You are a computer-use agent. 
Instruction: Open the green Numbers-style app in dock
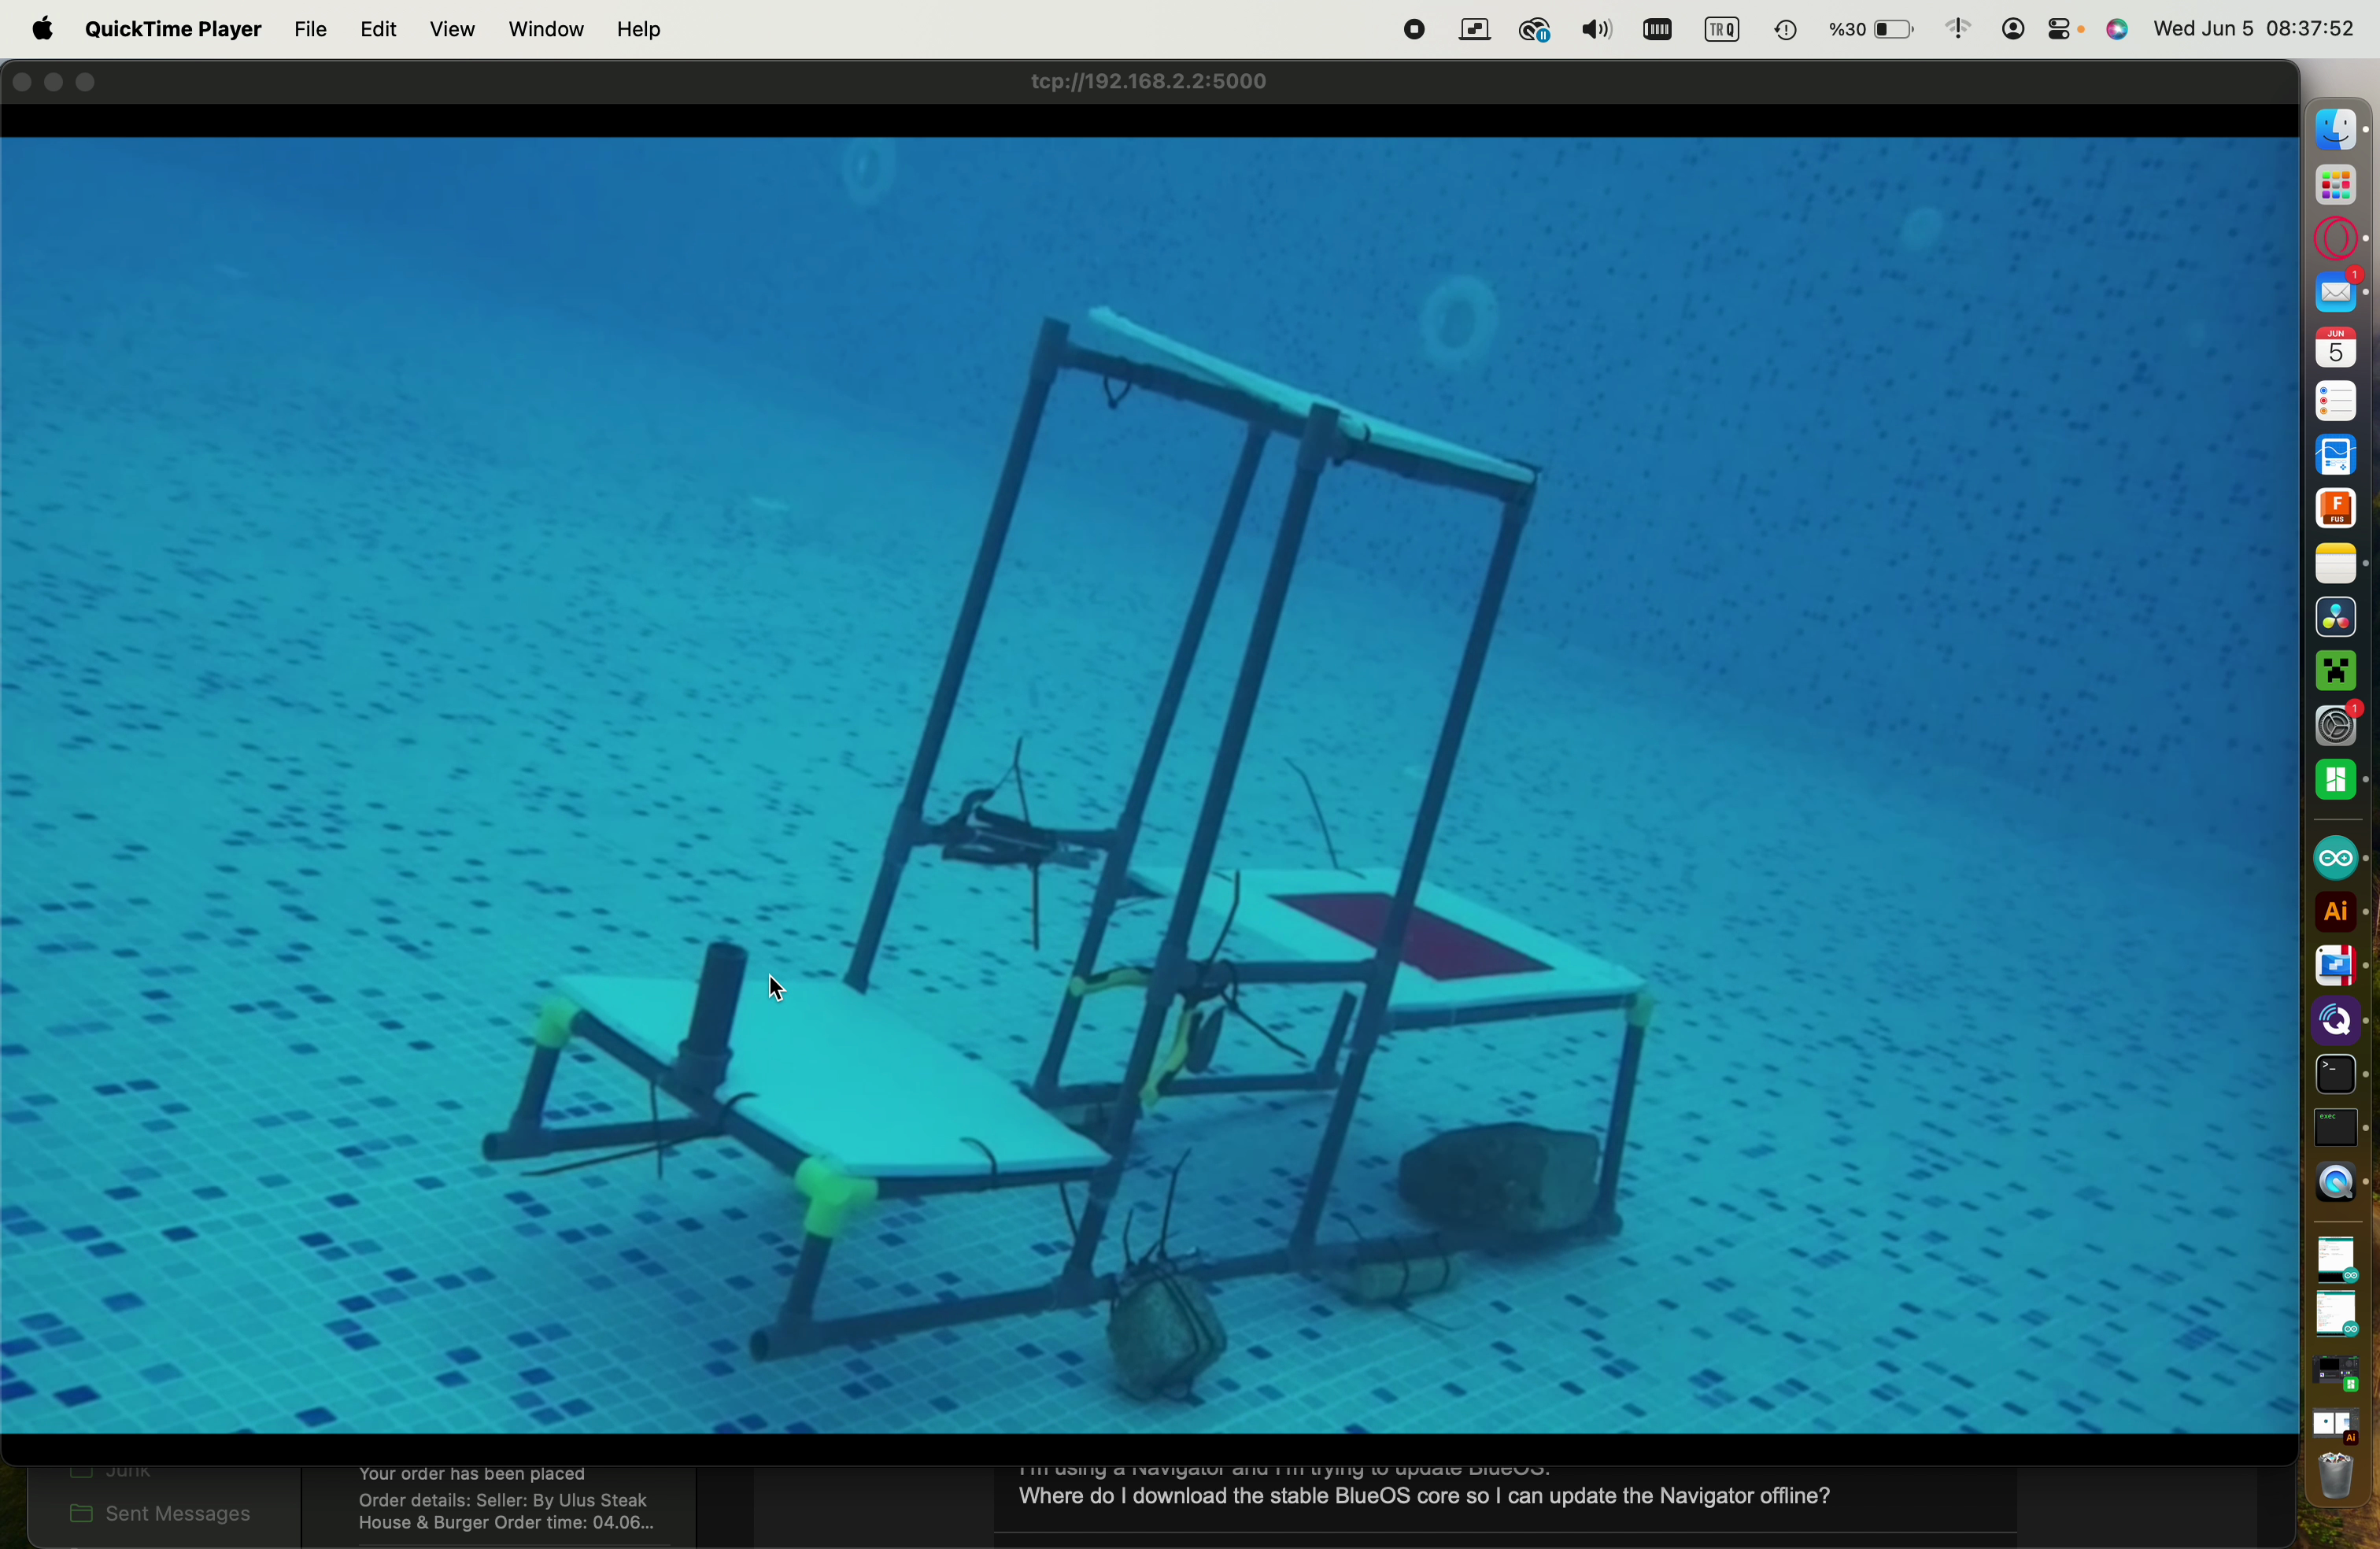tap(2337, 780)
